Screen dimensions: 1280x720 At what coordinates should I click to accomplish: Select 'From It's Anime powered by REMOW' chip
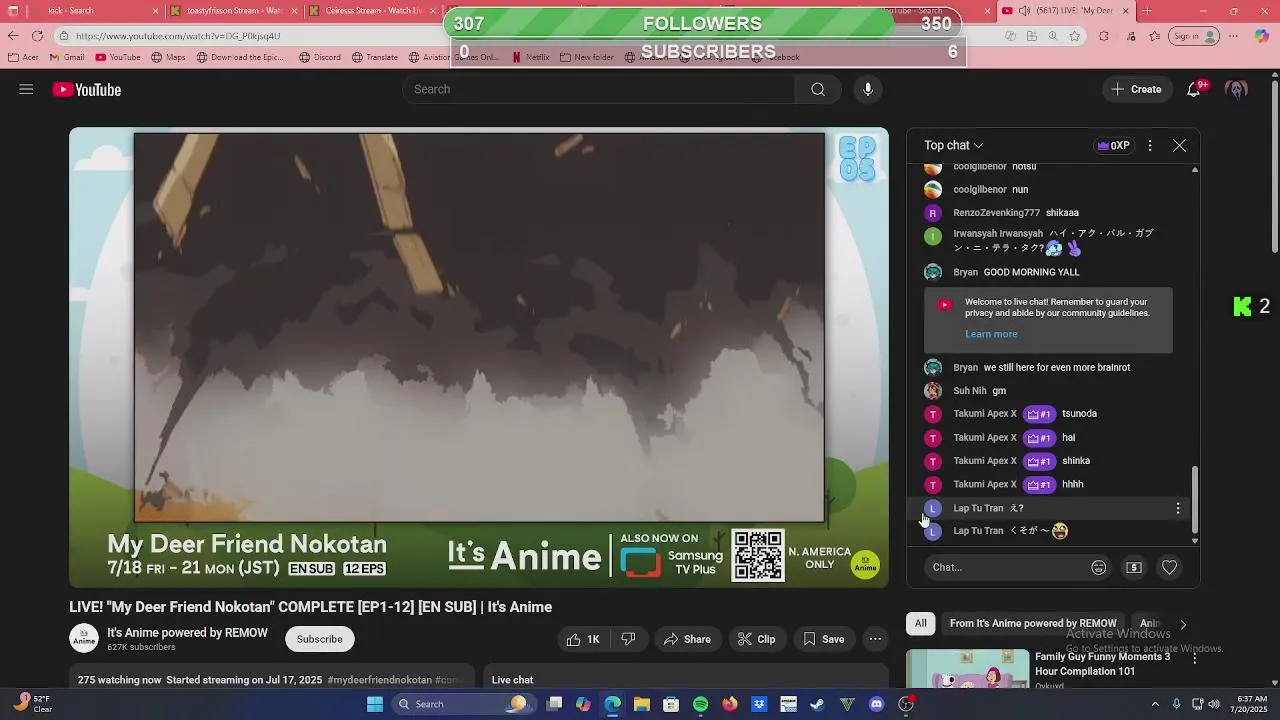tap(1033, 623)
